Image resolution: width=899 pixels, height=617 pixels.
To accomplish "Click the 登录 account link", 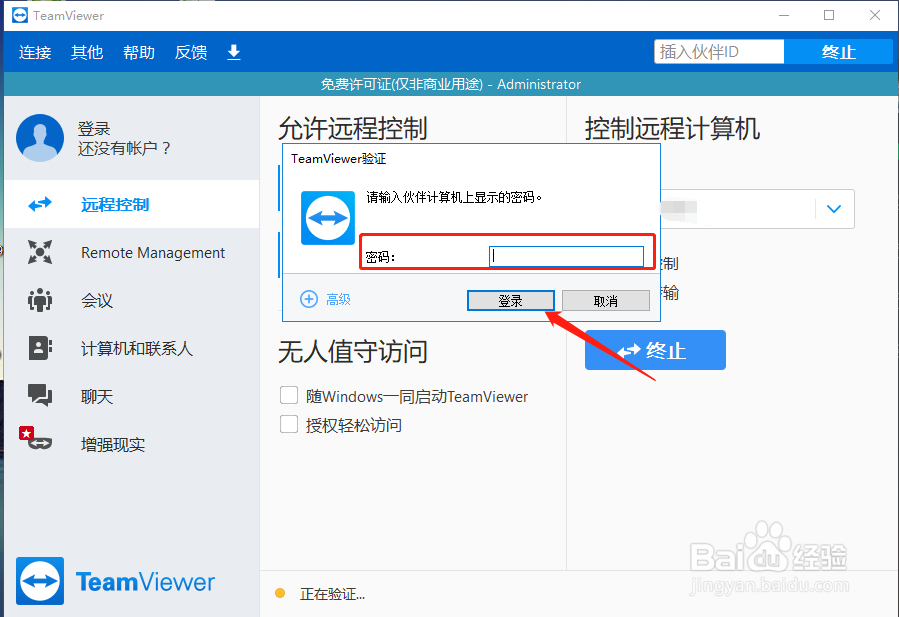I will tap(94, 128).
